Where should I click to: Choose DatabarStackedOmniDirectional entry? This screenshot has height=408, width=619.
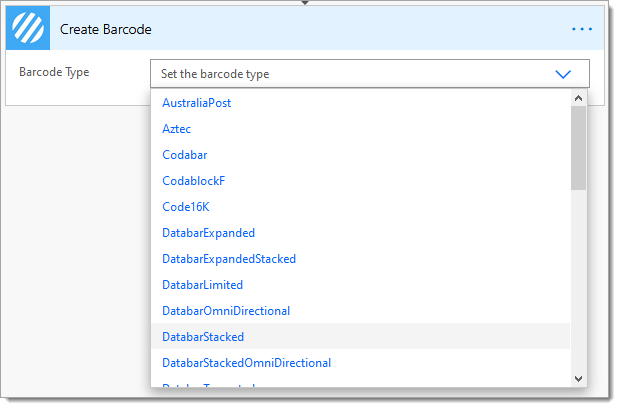(x=247, y=363)
